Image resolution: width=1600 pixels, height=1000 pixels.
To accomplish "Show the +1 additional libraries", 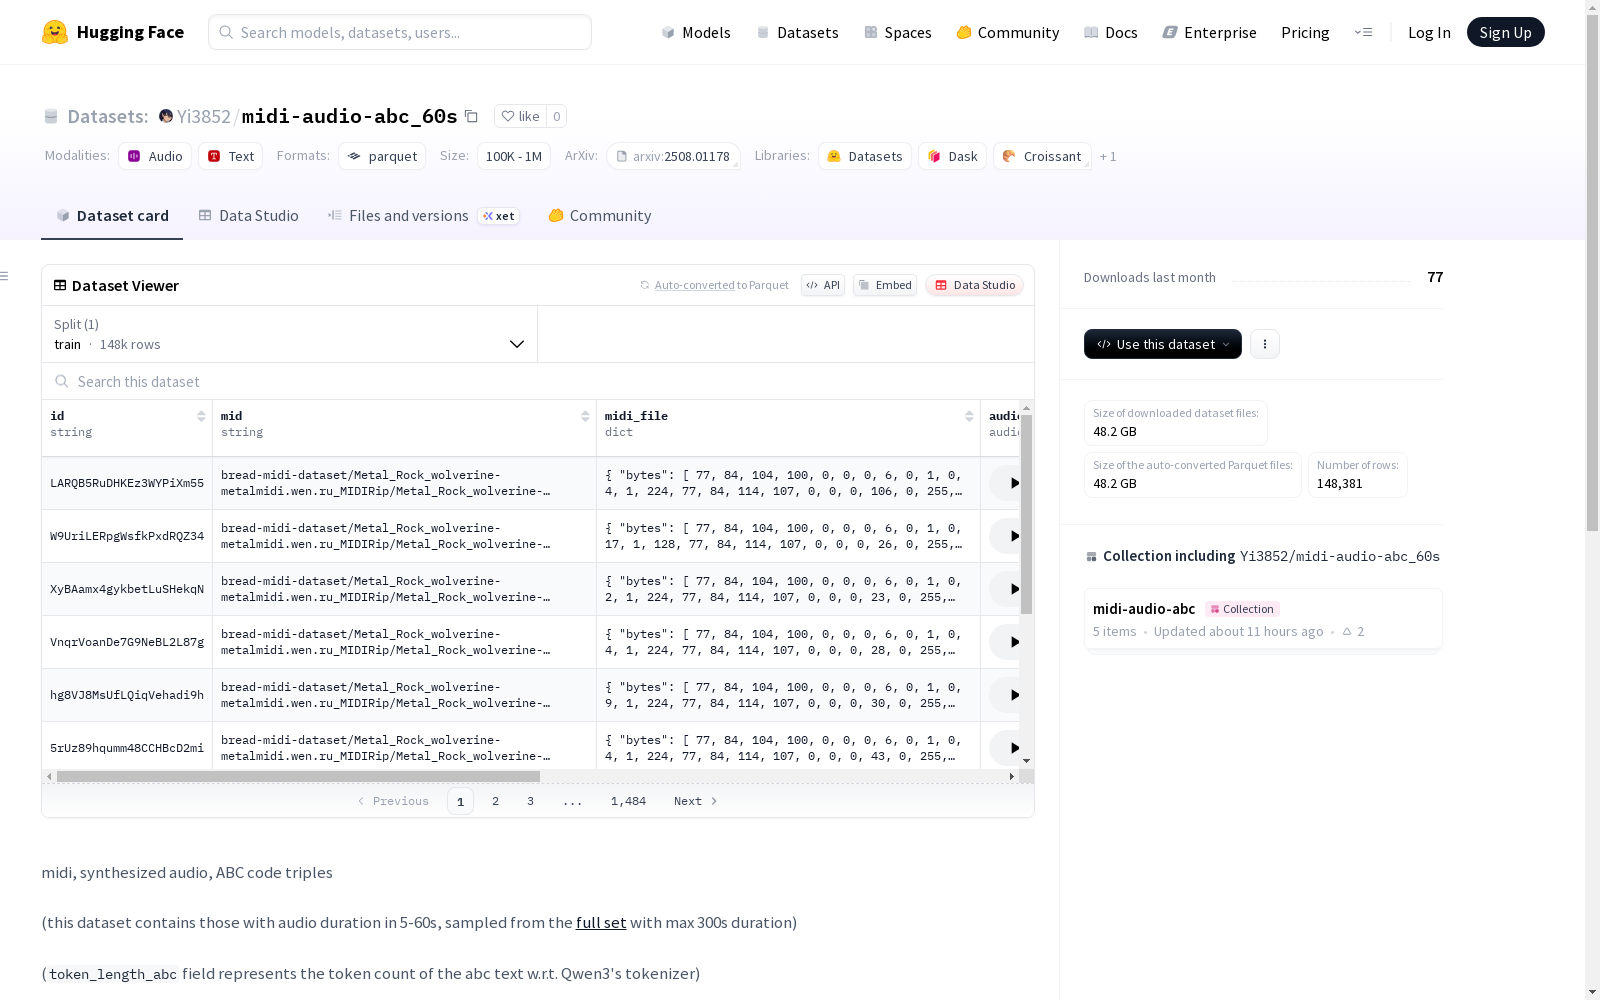I will (x=1108, y=156).
